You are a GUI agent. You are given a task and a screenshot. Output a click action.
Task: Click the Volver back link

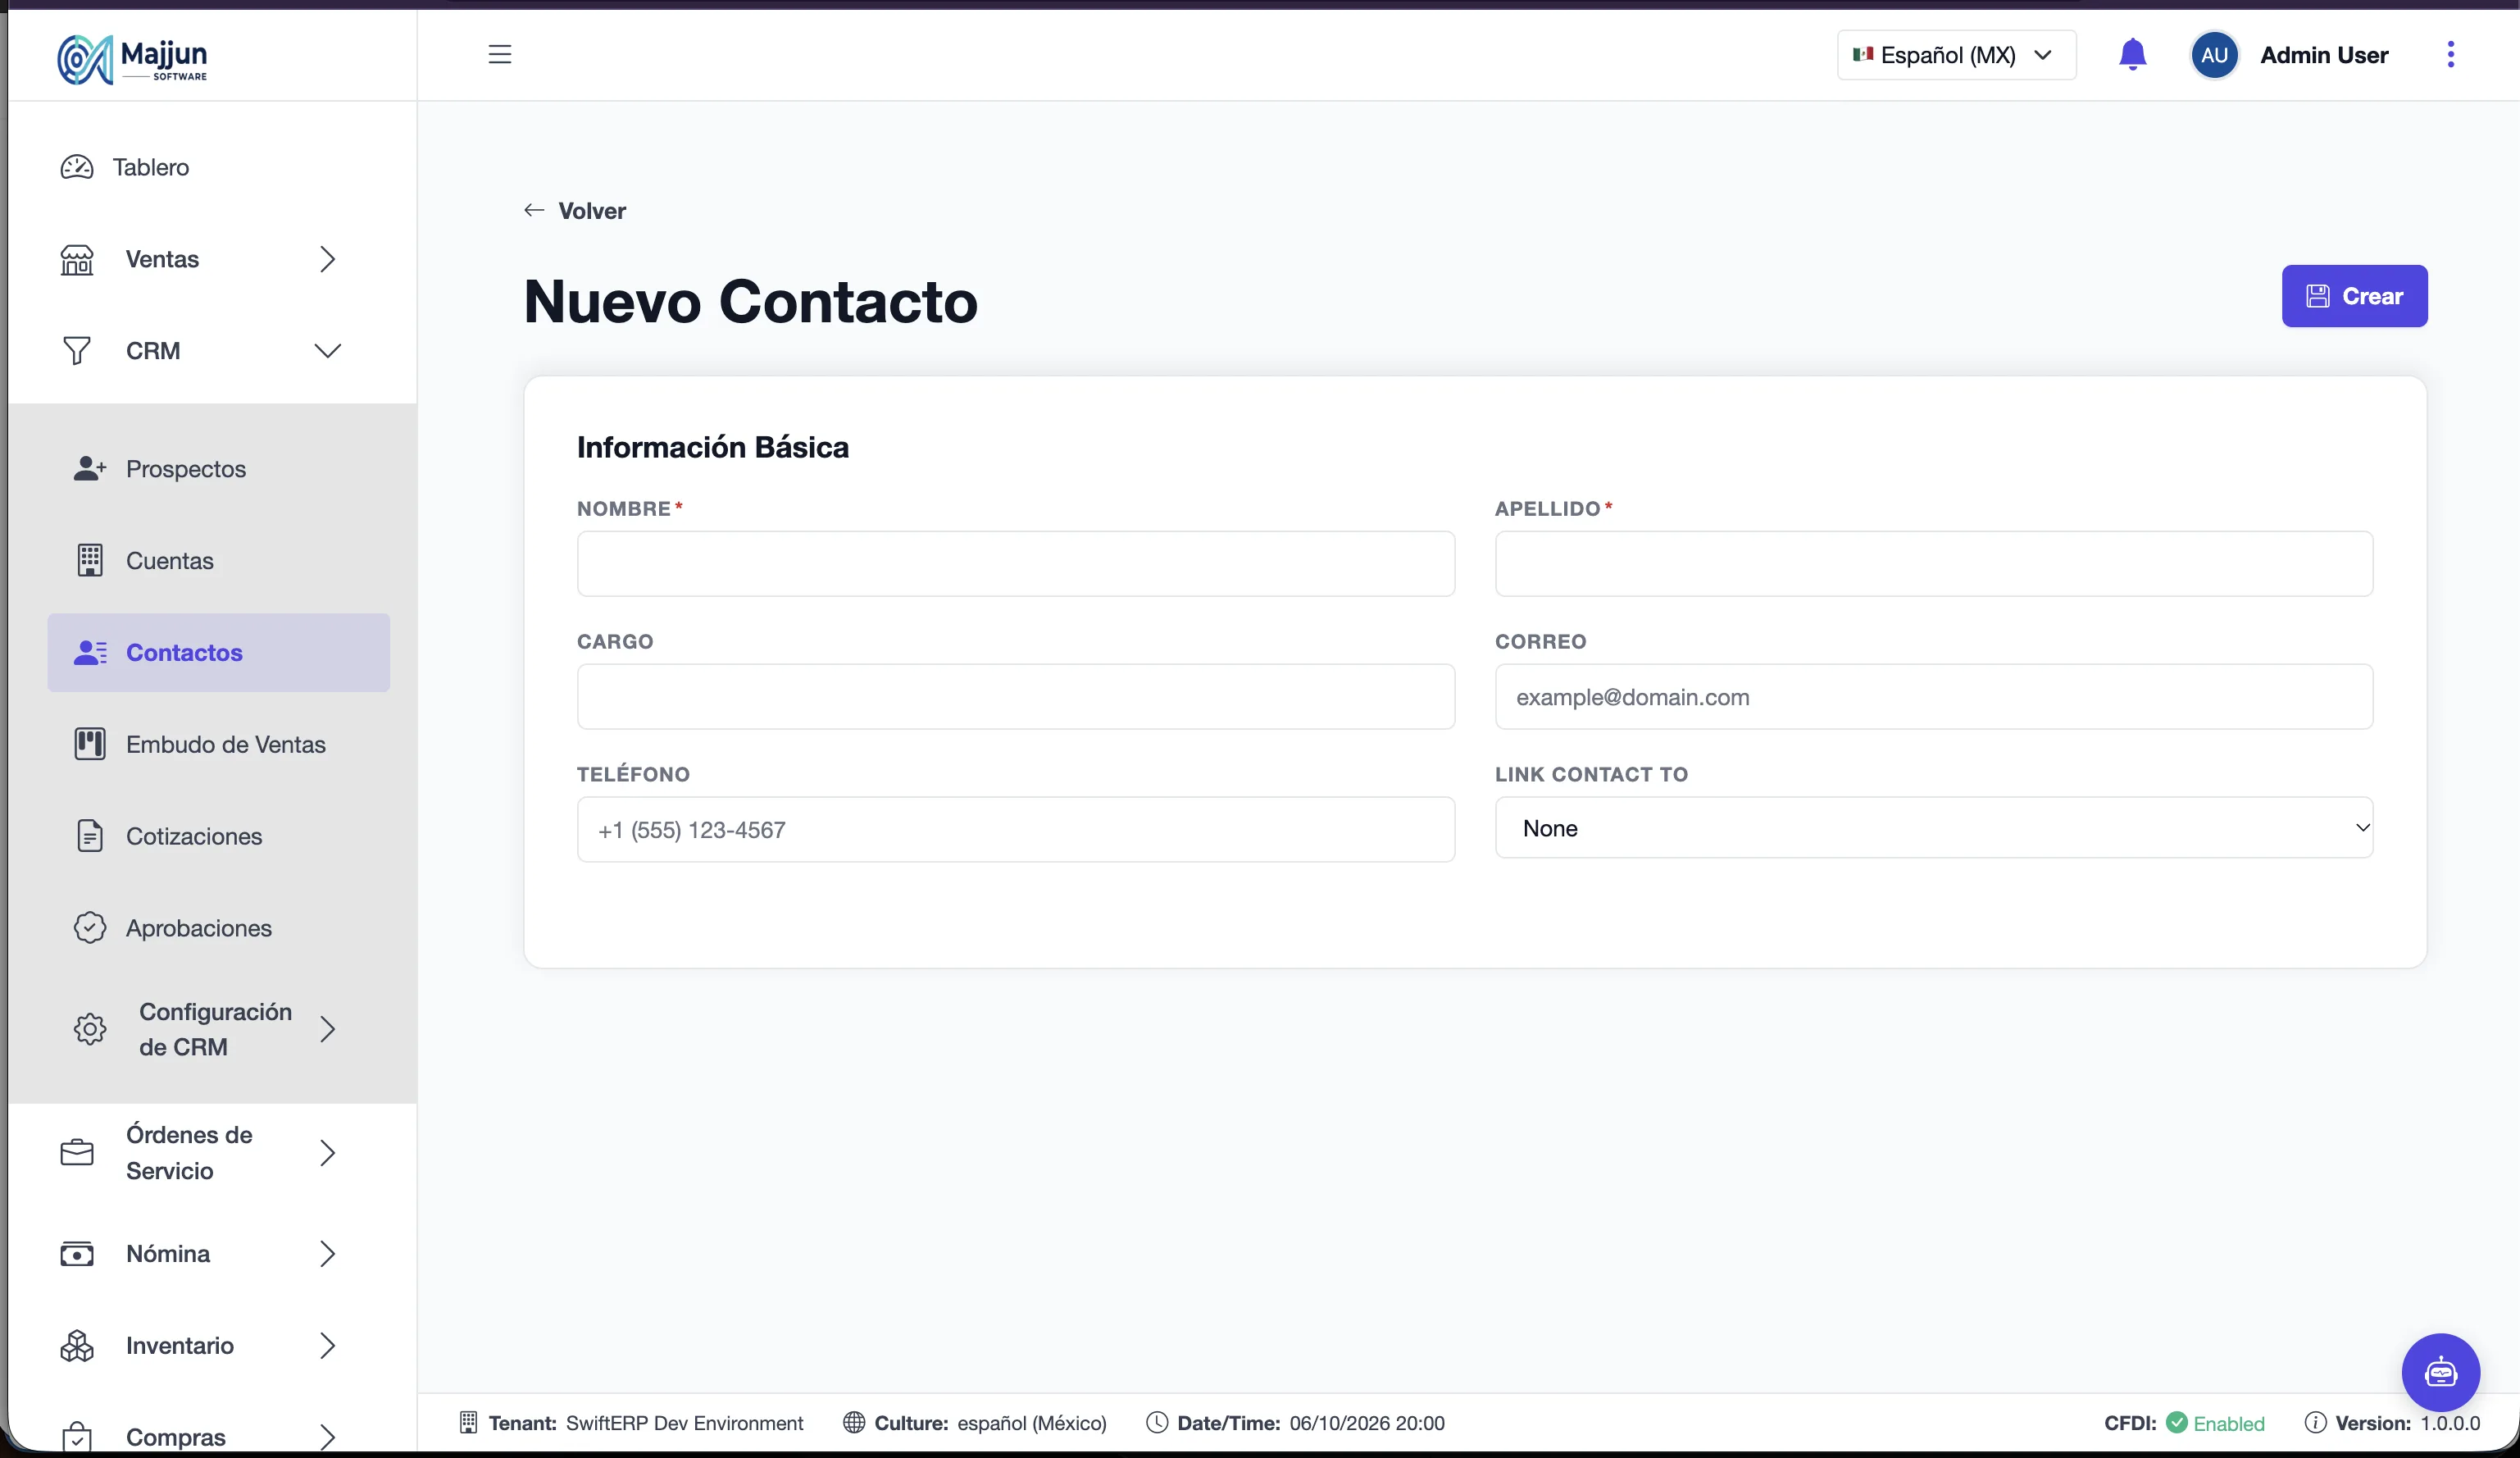pyautogui.click(x=575, y=211)
